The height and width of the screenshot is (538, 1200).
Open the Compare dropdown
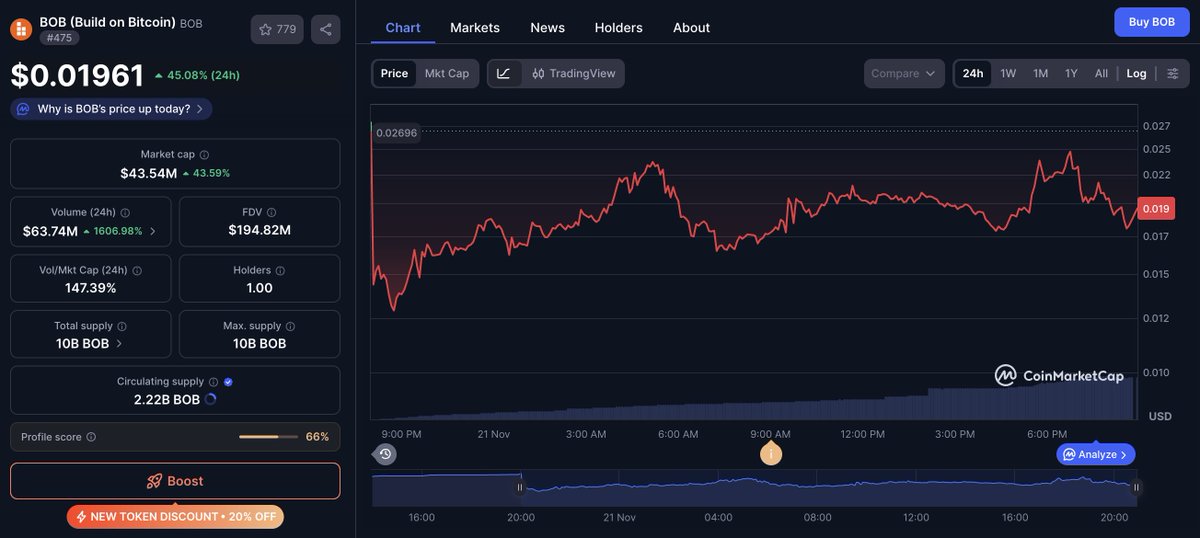[x=904, y=73]
